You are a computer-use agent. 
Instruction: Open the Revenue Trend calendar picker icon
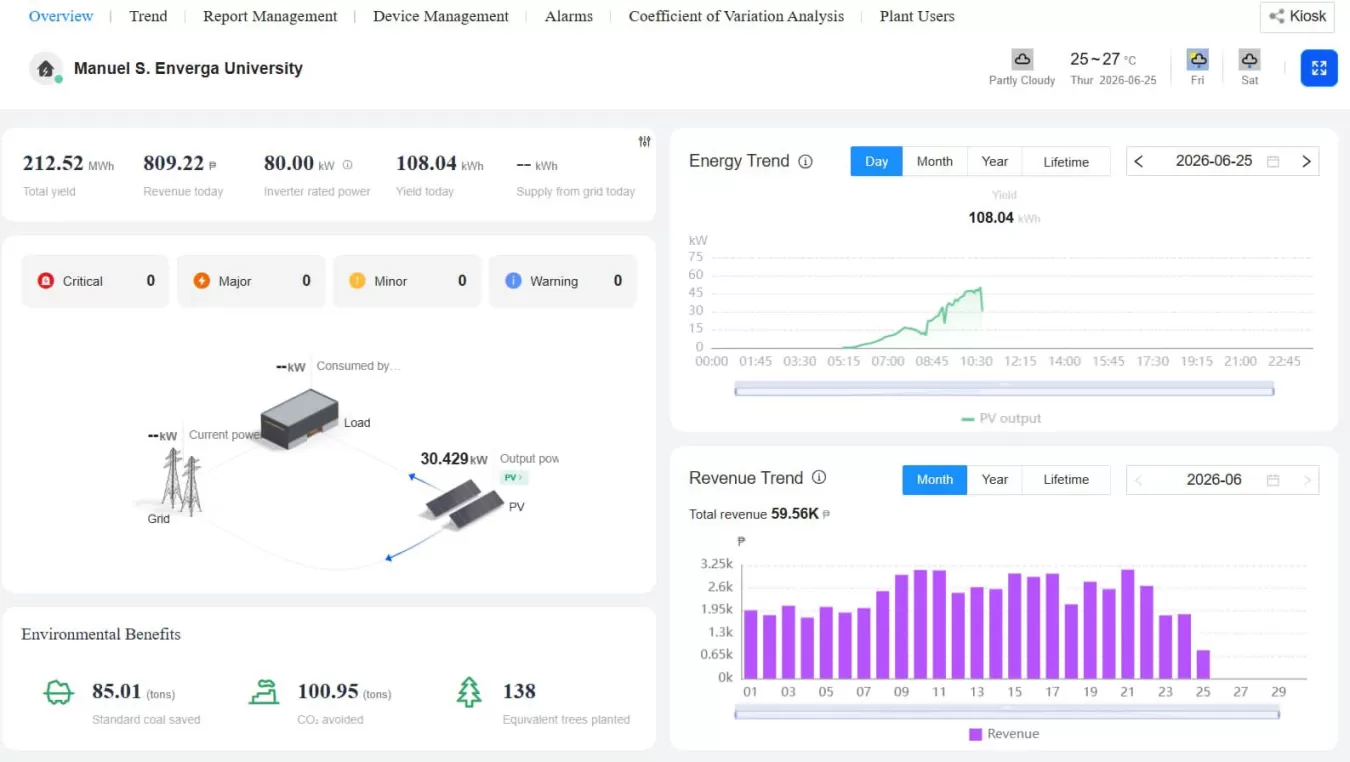click(x=1273, y=480)
